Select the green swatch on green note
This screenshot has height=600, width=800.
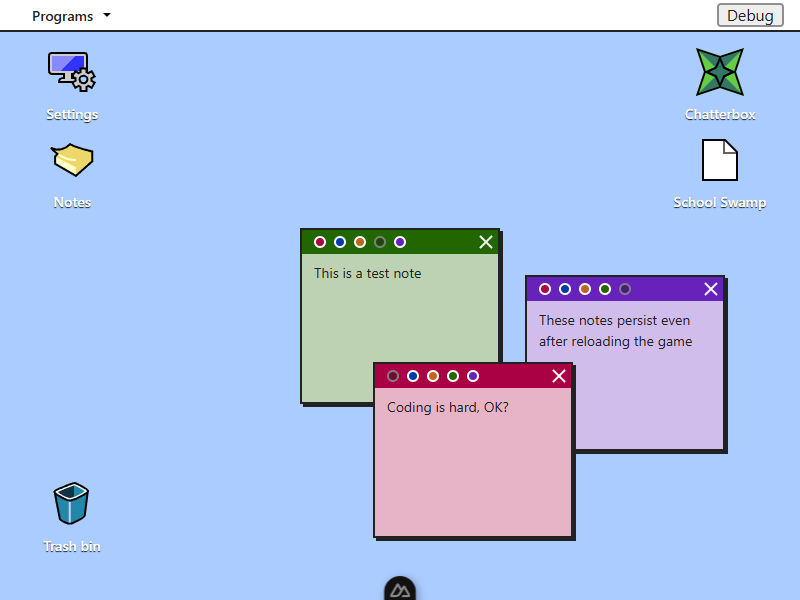(x=380, y=242)
